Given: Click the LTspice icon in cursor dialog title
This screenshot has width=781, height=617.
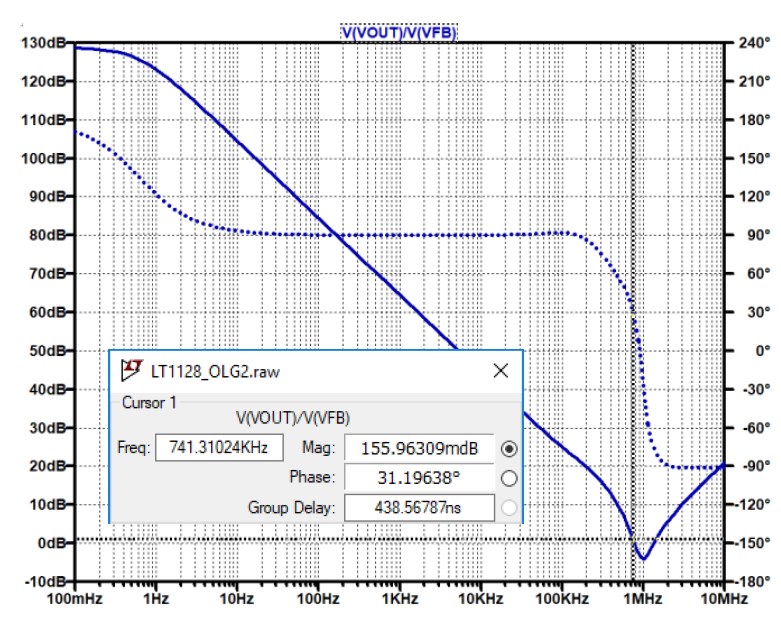Looking at the screenshot, I should [x=131, y=371].
